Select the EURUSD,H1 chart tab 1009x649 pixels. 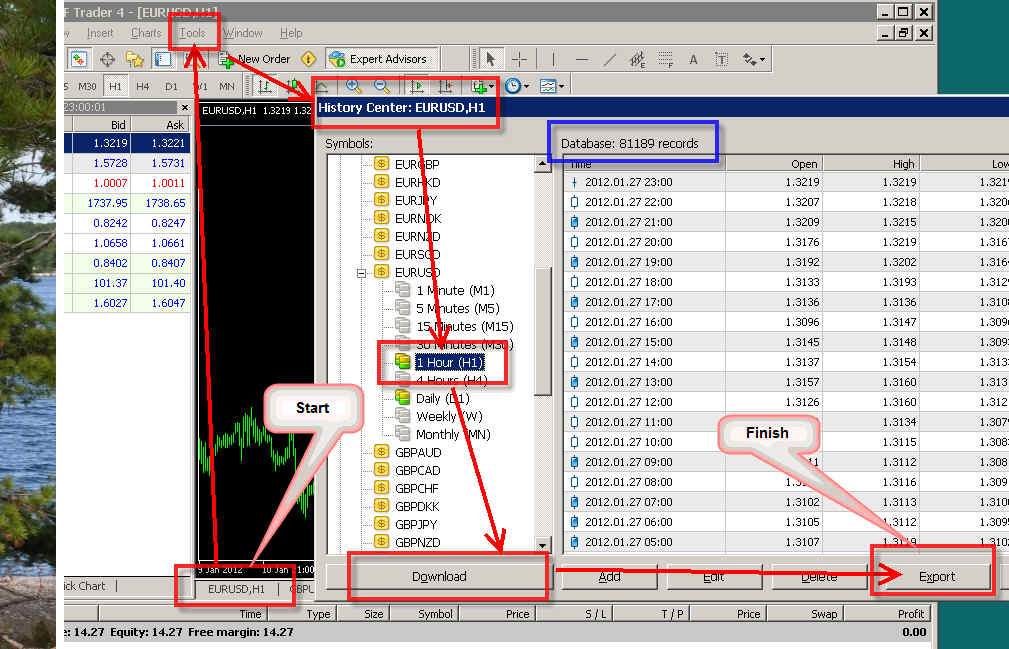point(236,589)
